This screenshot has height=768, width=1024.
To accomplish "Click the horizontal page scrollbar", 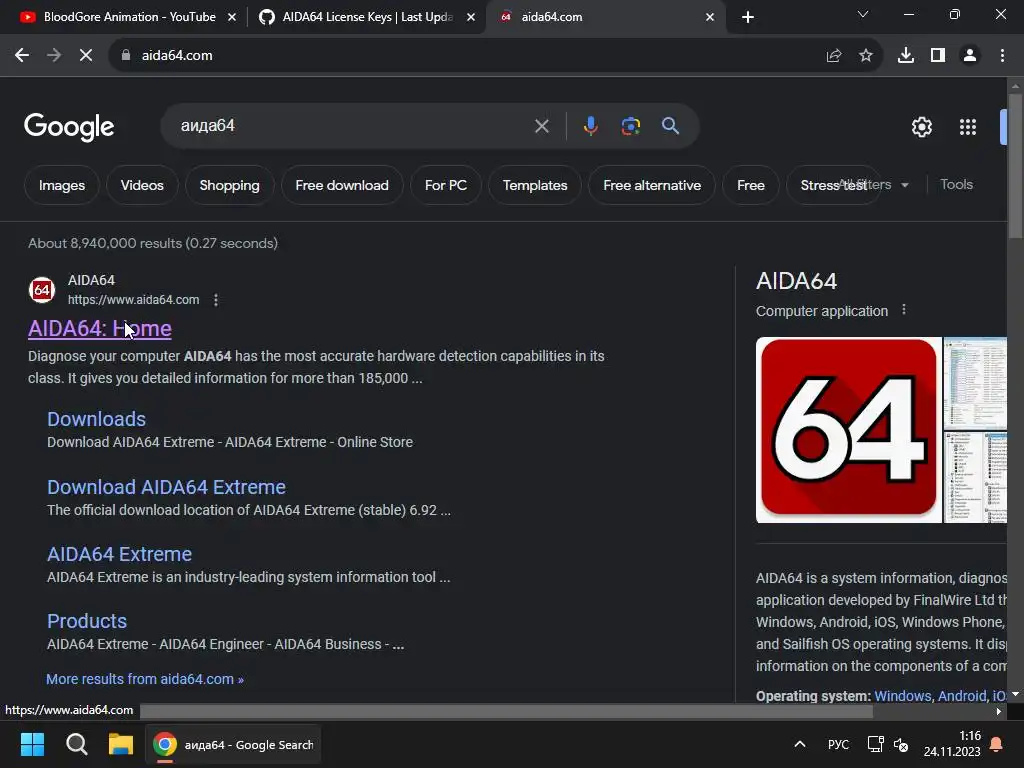I will [506, 711].
